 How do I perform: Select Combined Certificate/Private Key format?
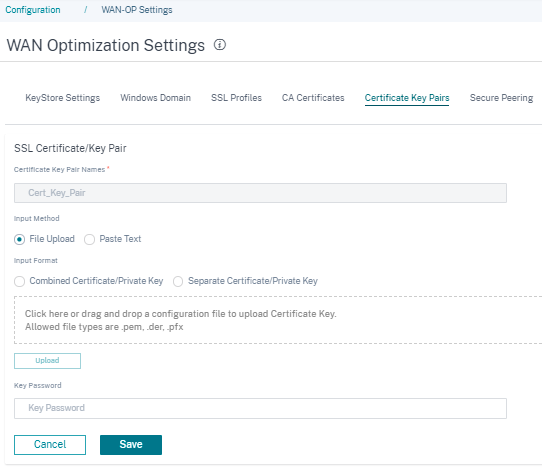pos(19,281)
